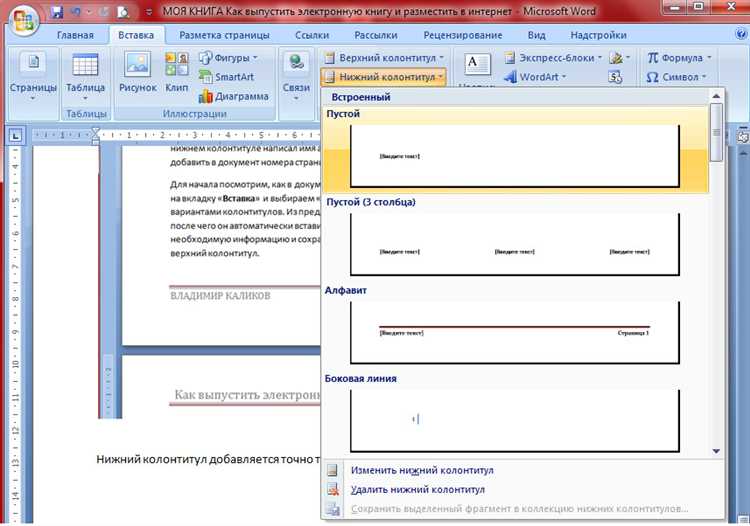The image size is (750, 526).
Task: Open Экспресс-блоки quick parts
Action: 553,58
